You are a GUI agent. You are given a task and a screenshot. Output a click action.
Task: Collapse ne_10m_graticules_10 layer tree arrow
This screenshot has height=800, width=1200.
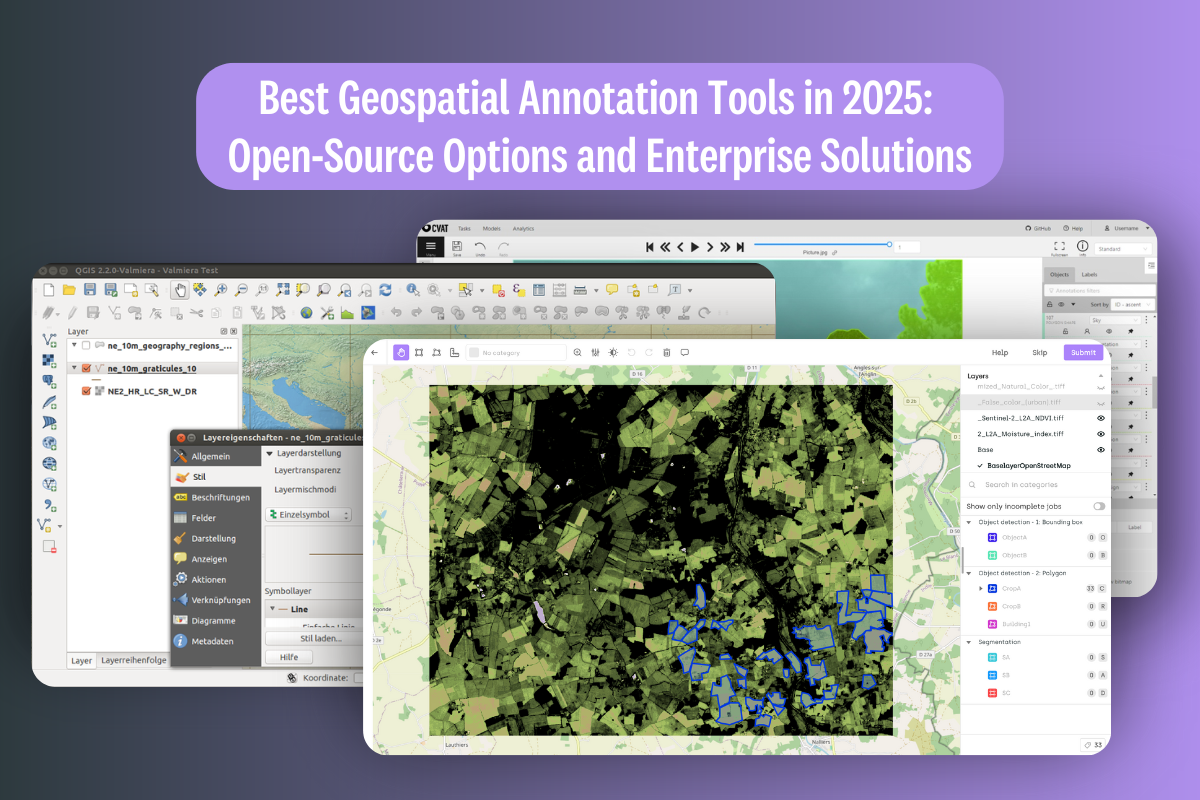(x=74, y=368)
